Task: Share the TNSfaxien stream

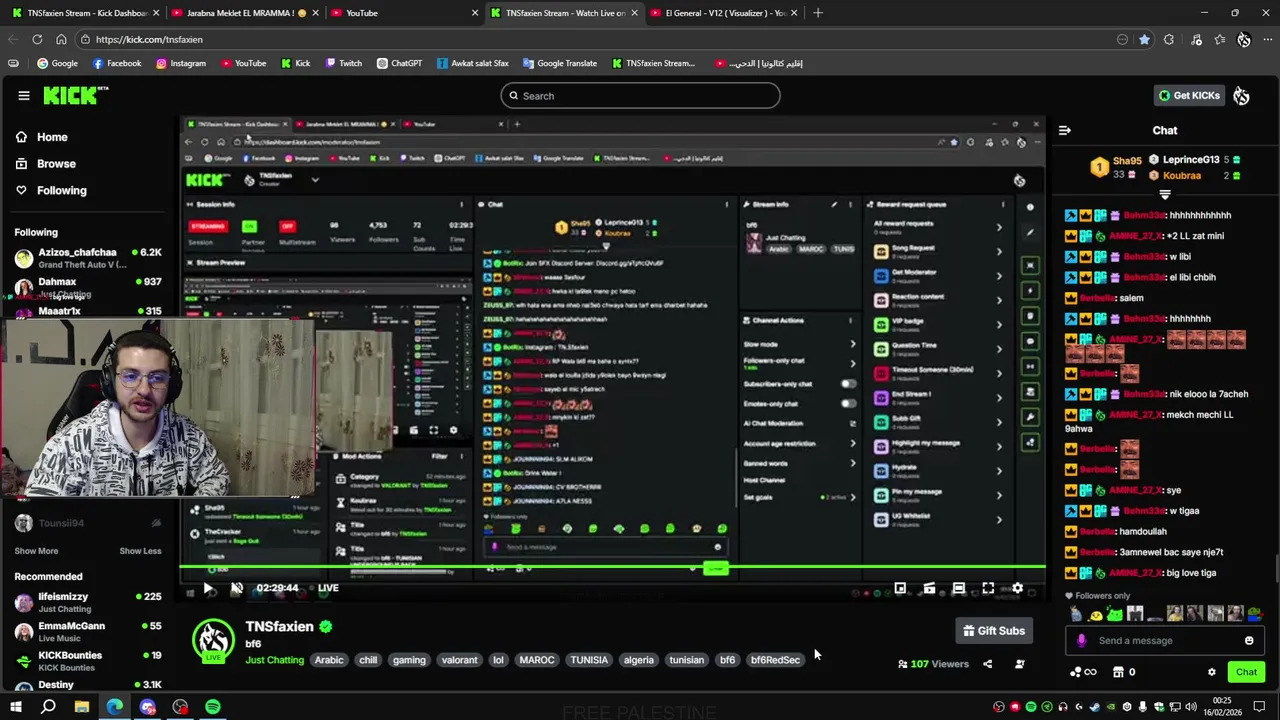Action: point(987,664)
